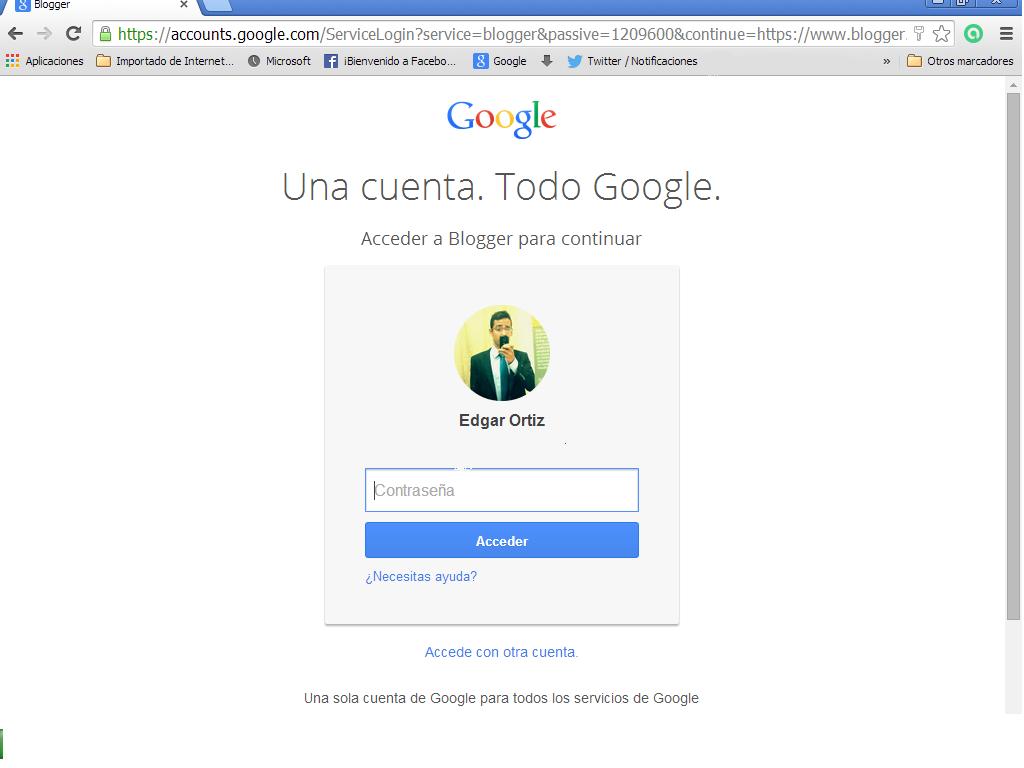Click the blue Acceder button
This screenshot has width=1024, height=768.
pos(502,540)
